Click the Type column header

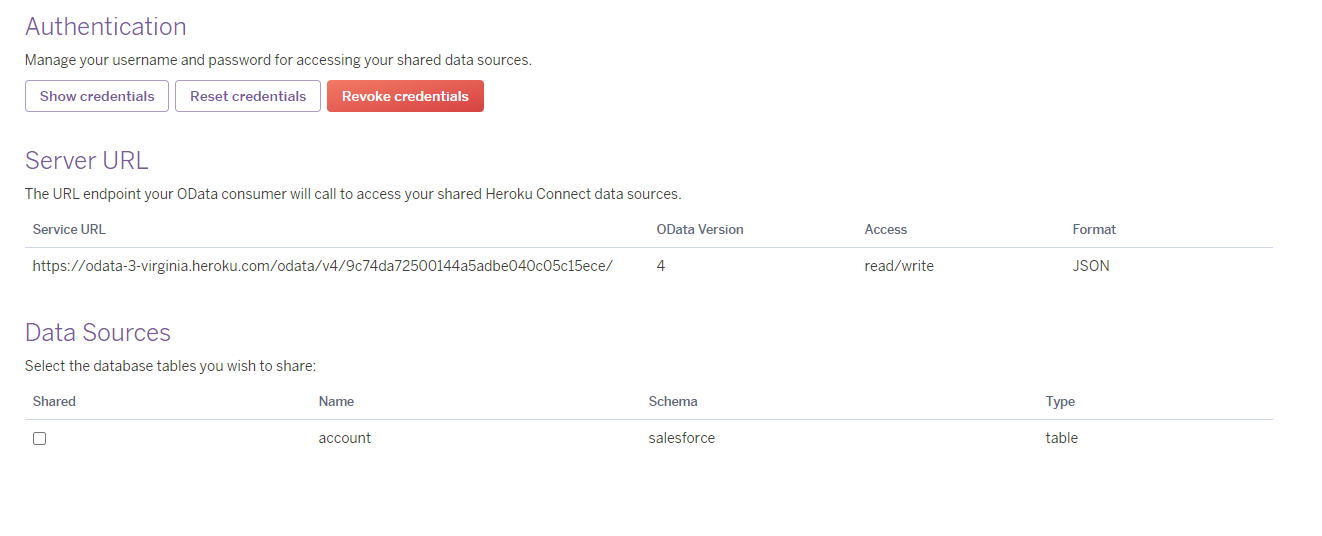[x=1060, y=401]
